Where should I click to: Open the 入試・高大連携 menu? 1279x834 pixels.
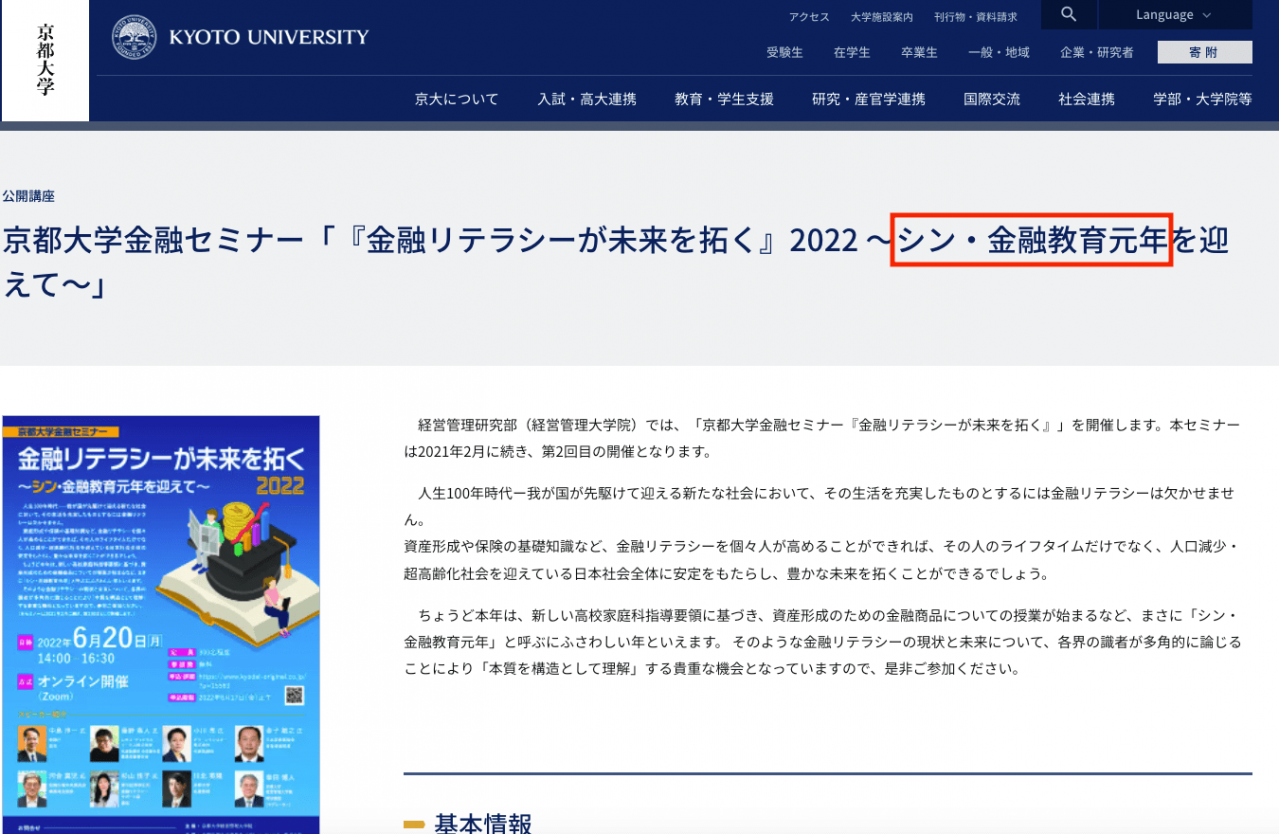point(587,99)
